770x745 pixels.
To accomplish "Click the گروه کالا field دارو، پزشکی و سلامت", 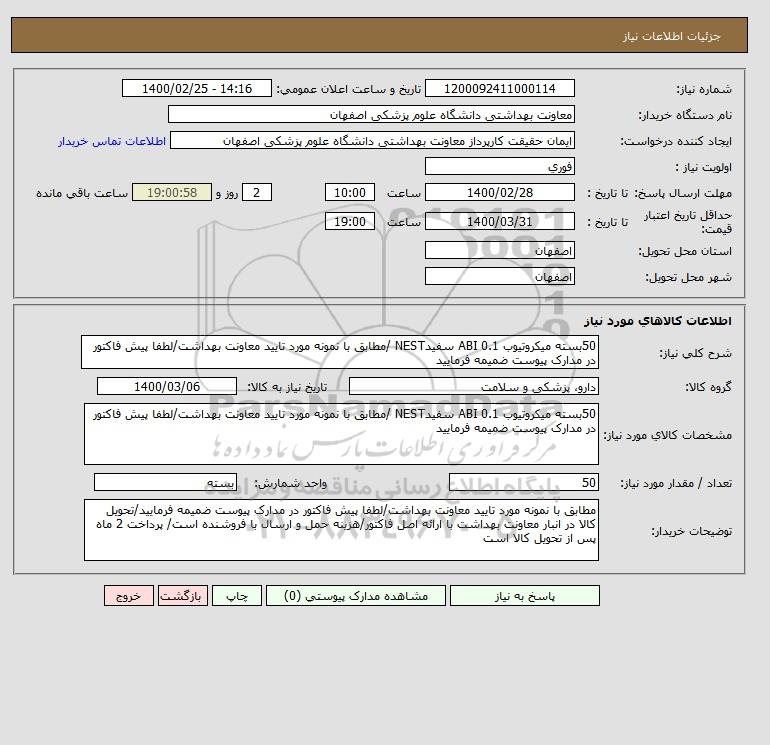I will point(473,386).
